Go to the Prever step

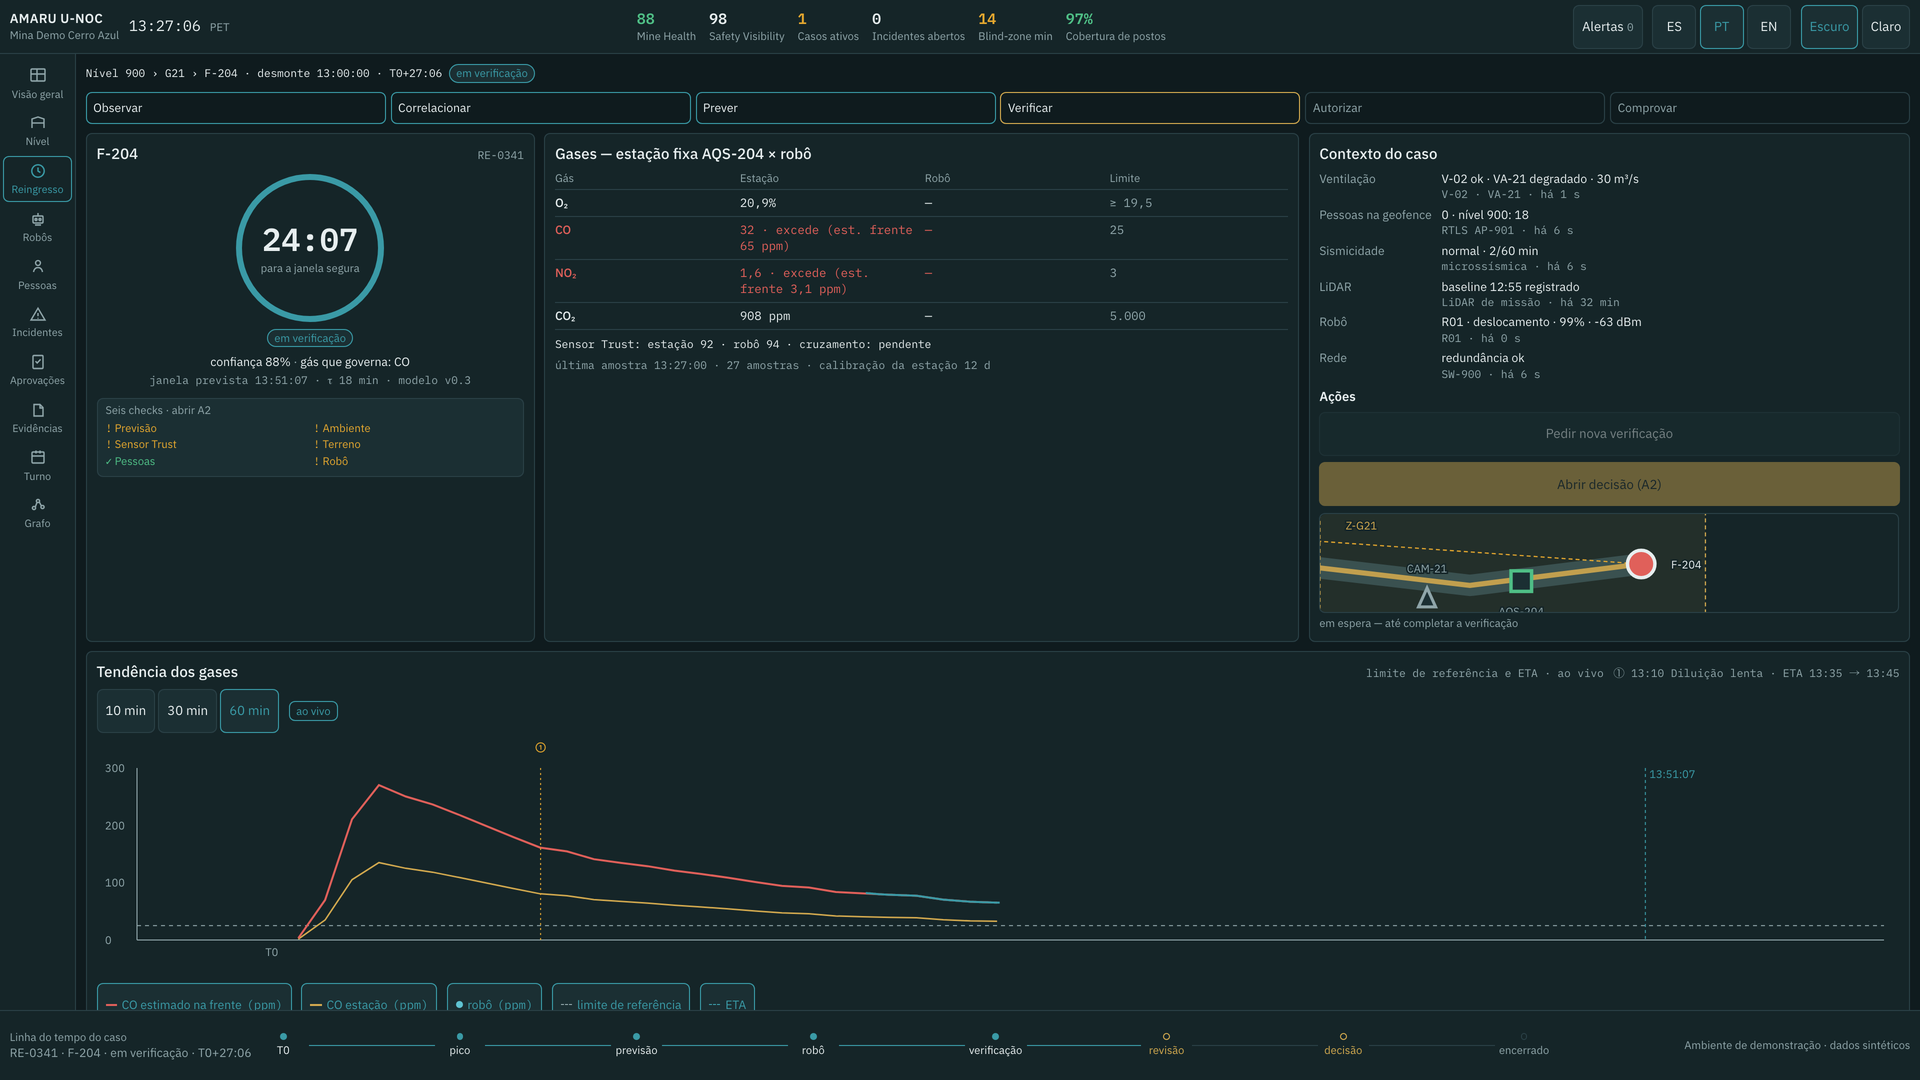tap(845, 108)
